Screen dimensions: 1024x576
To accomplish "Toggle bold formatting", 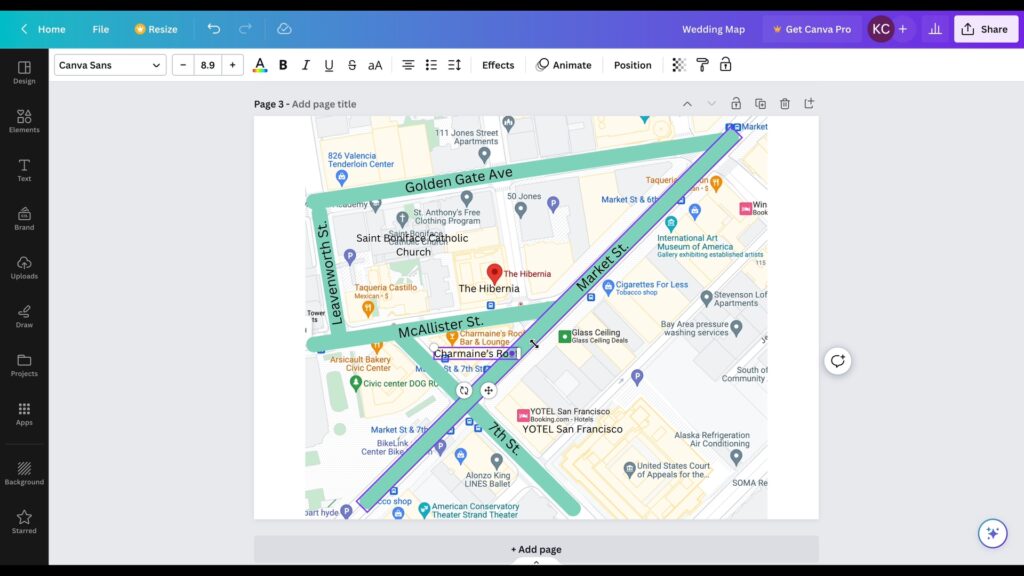I will [x=283, y=65].
